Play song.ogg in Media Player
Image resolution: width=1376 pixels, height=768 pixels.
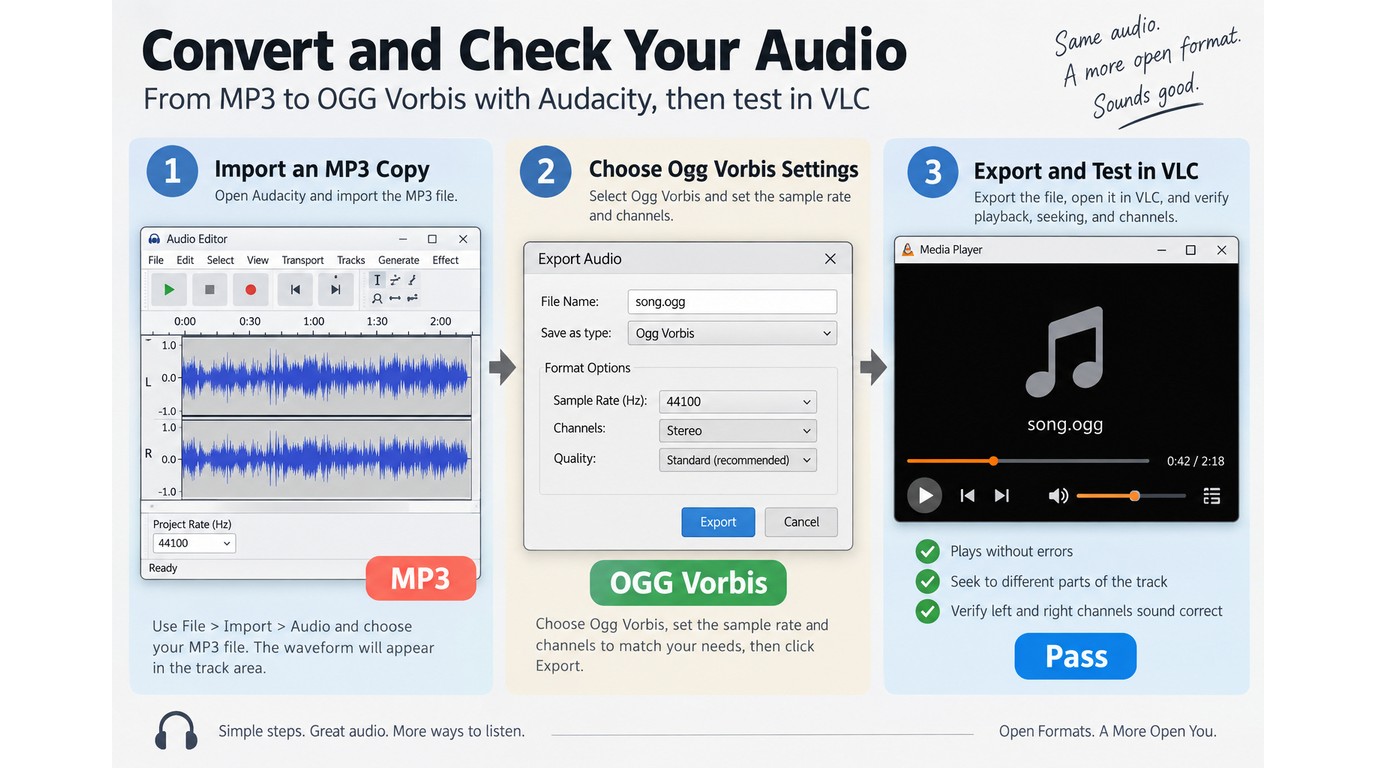tap(925, 495)
